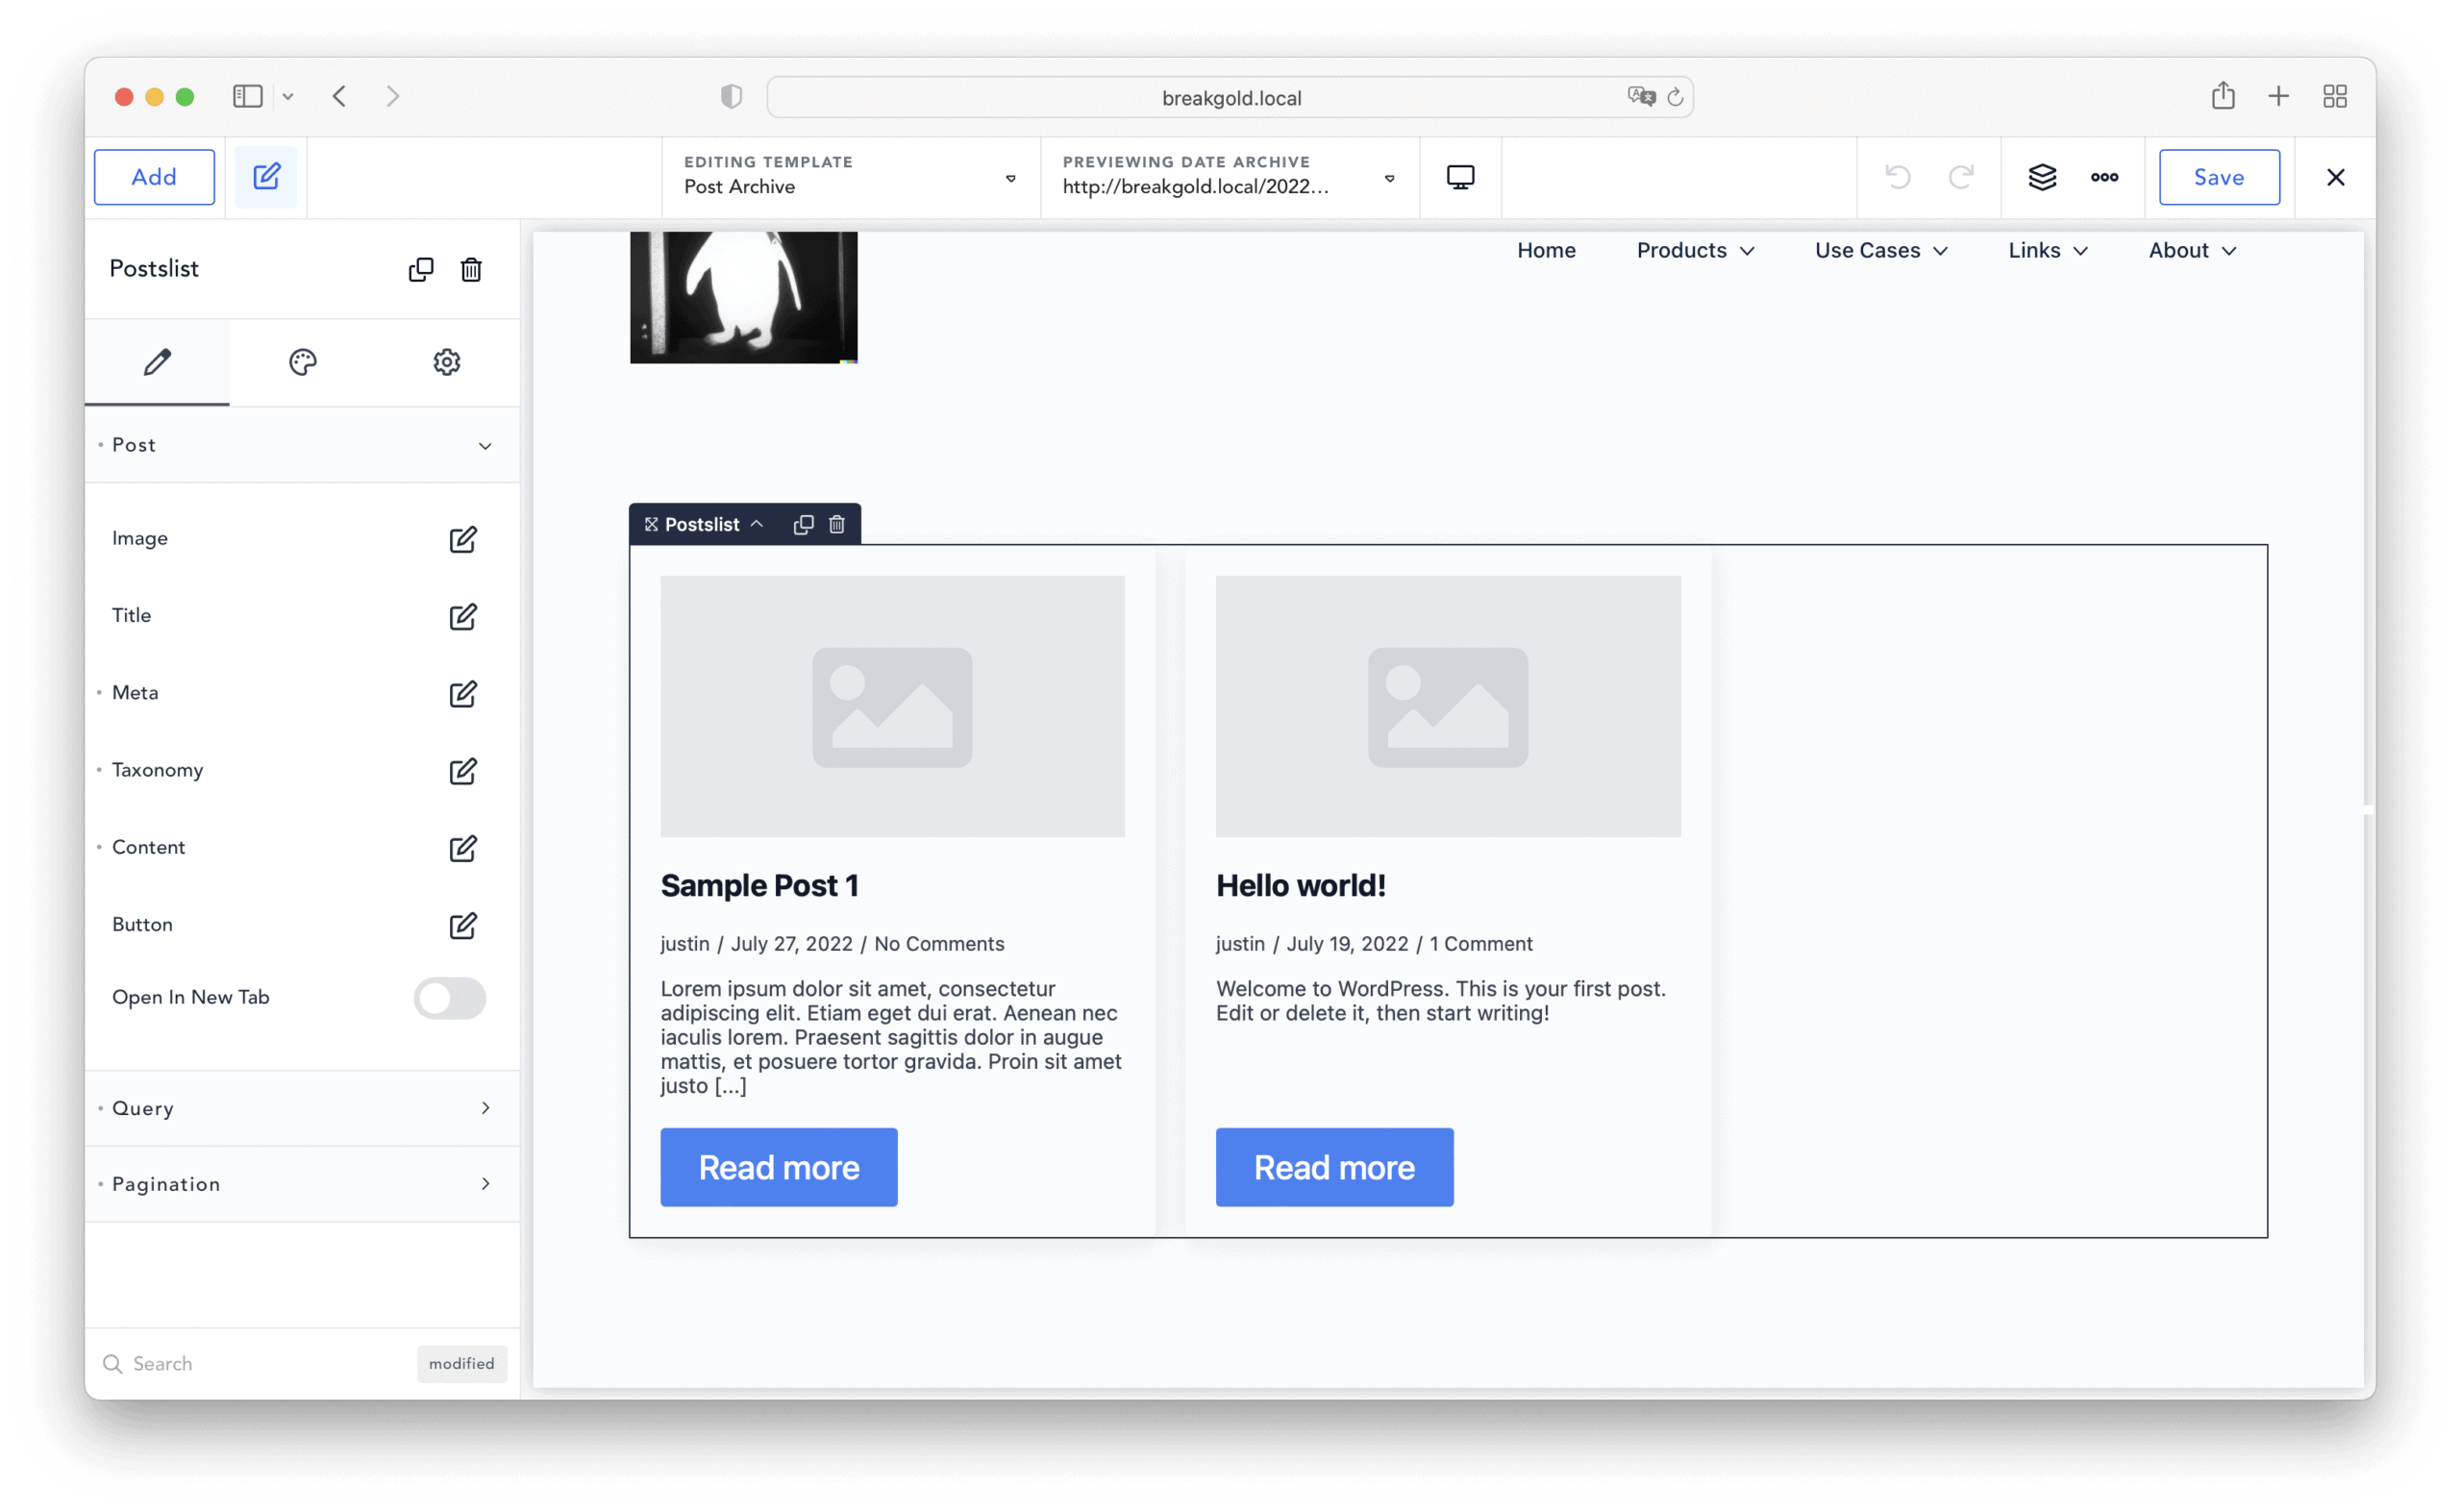The width and height of the screenshot is (2461, 1512).
Task: Open the Meta edit popout
Action: pos(462,694)
